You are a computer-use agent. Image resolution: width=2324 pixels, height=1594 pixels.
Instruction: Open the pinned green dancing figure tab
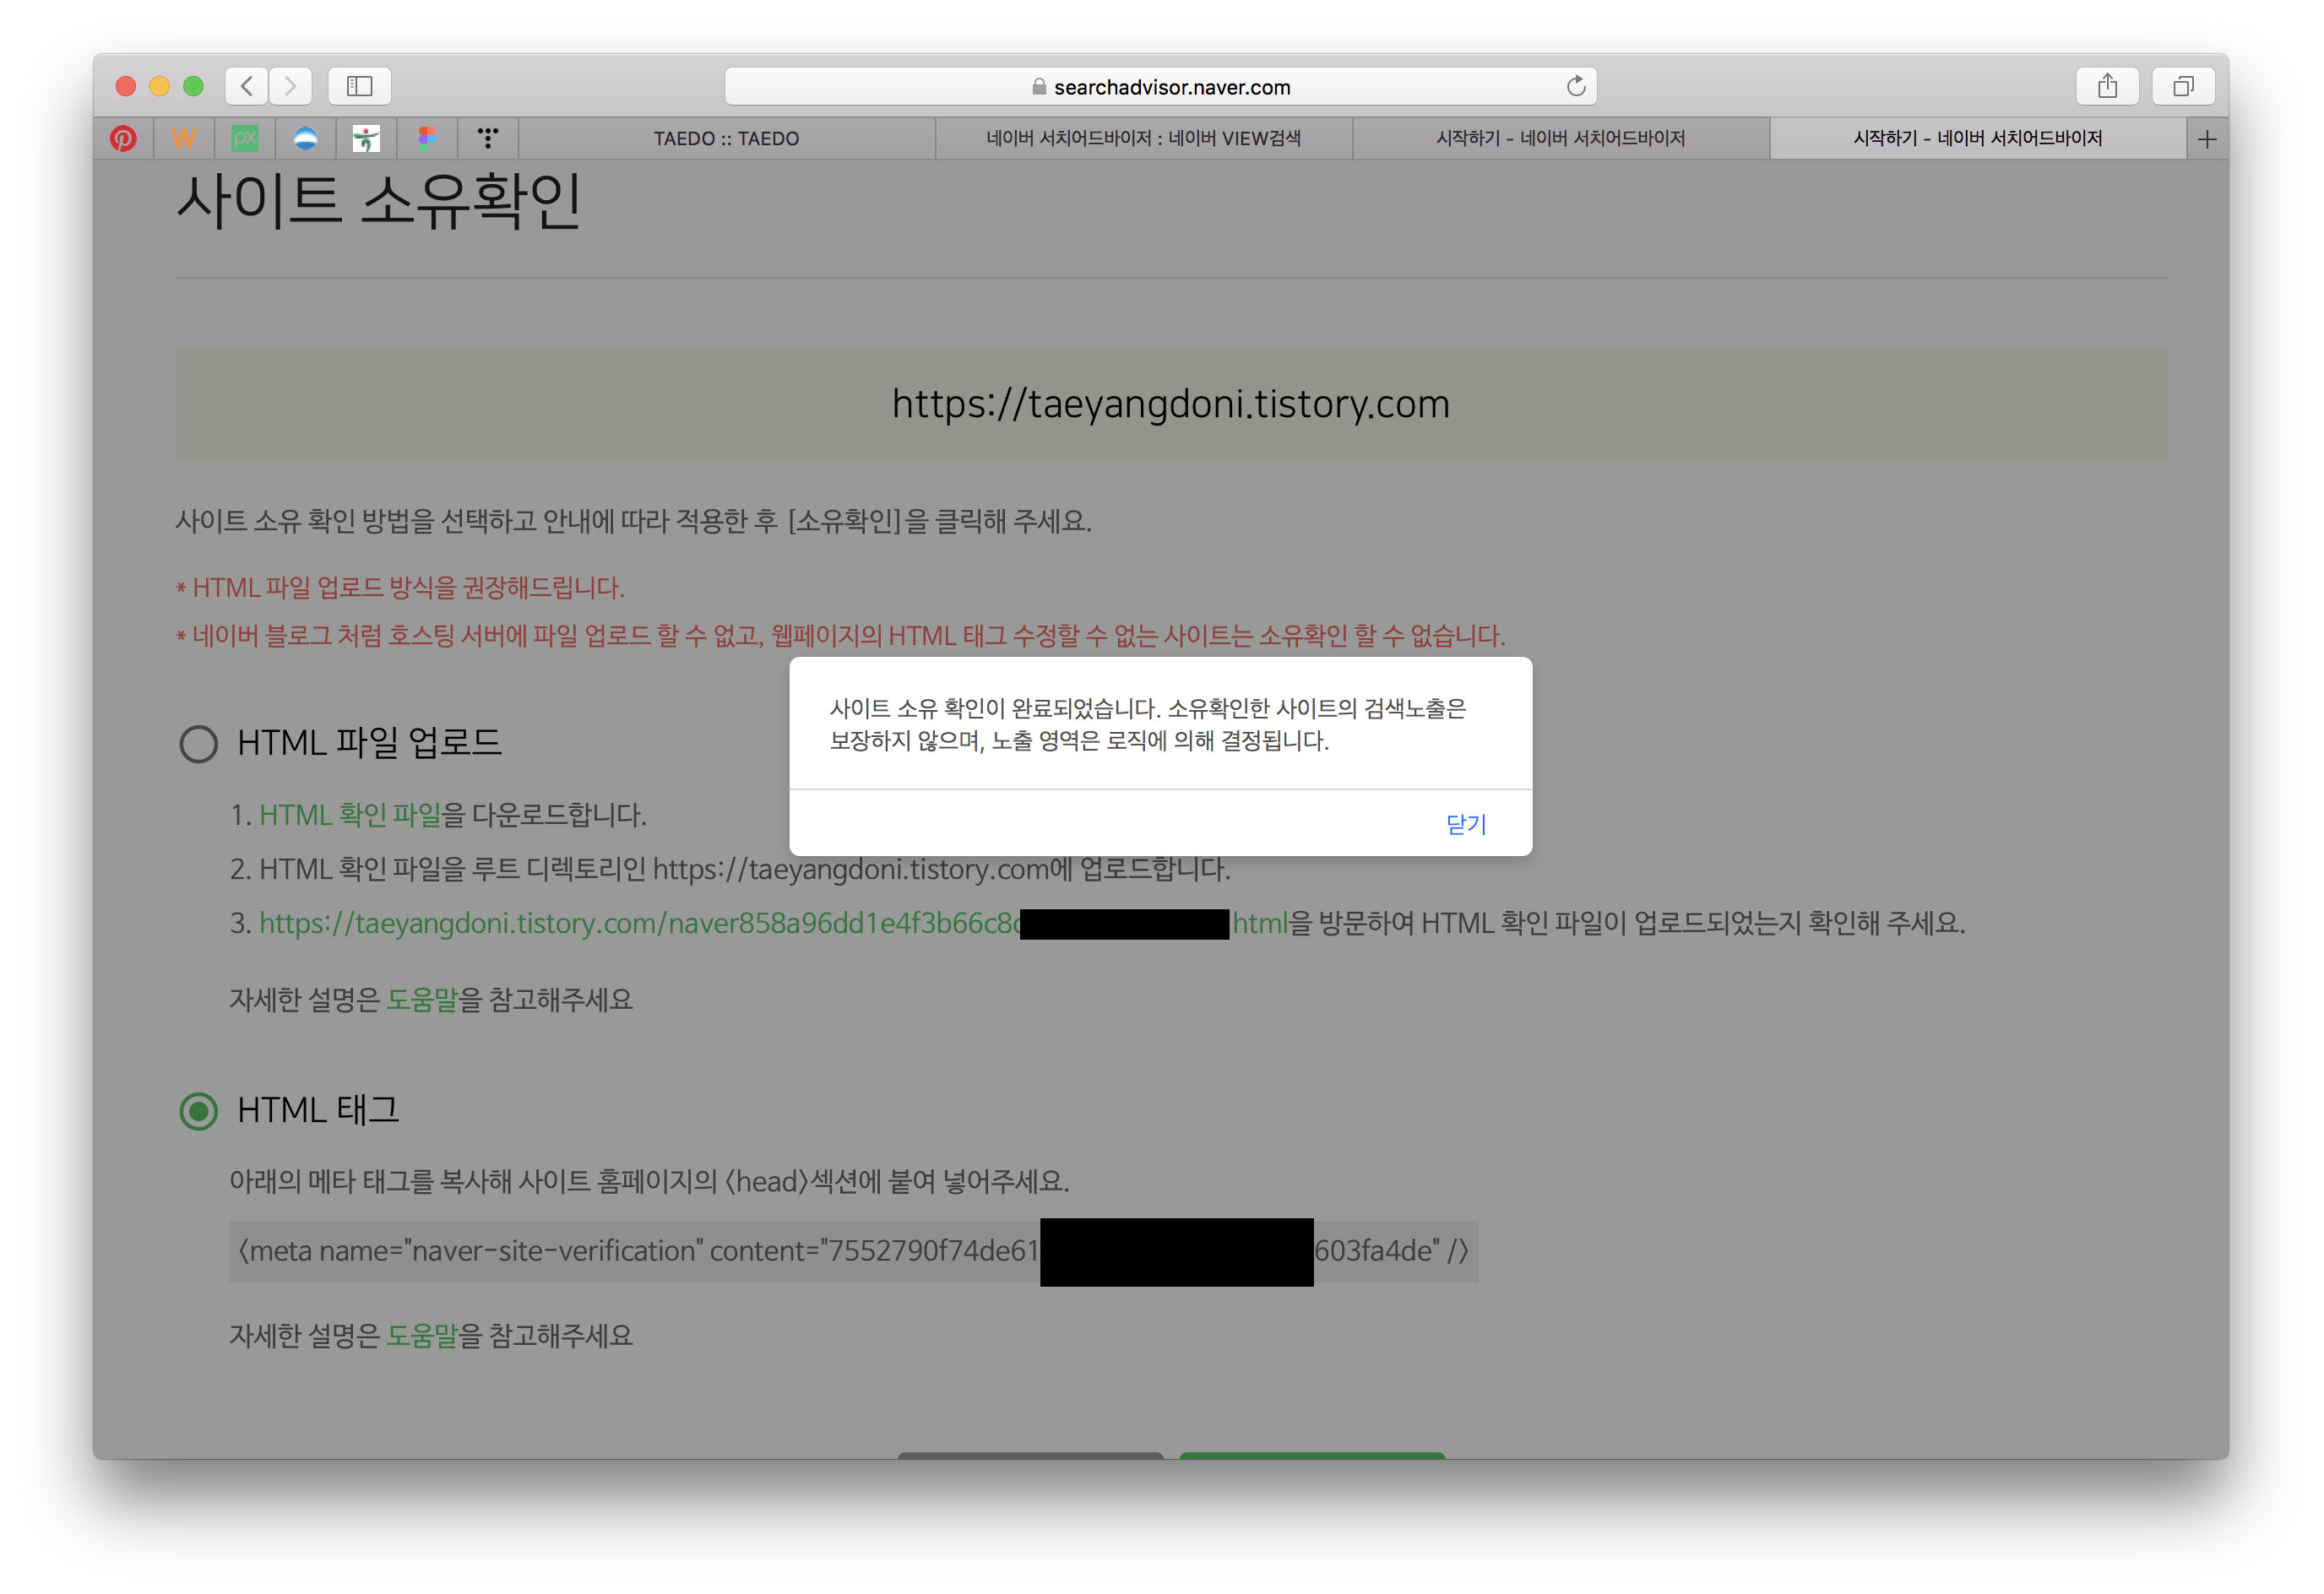coord(367,138)
